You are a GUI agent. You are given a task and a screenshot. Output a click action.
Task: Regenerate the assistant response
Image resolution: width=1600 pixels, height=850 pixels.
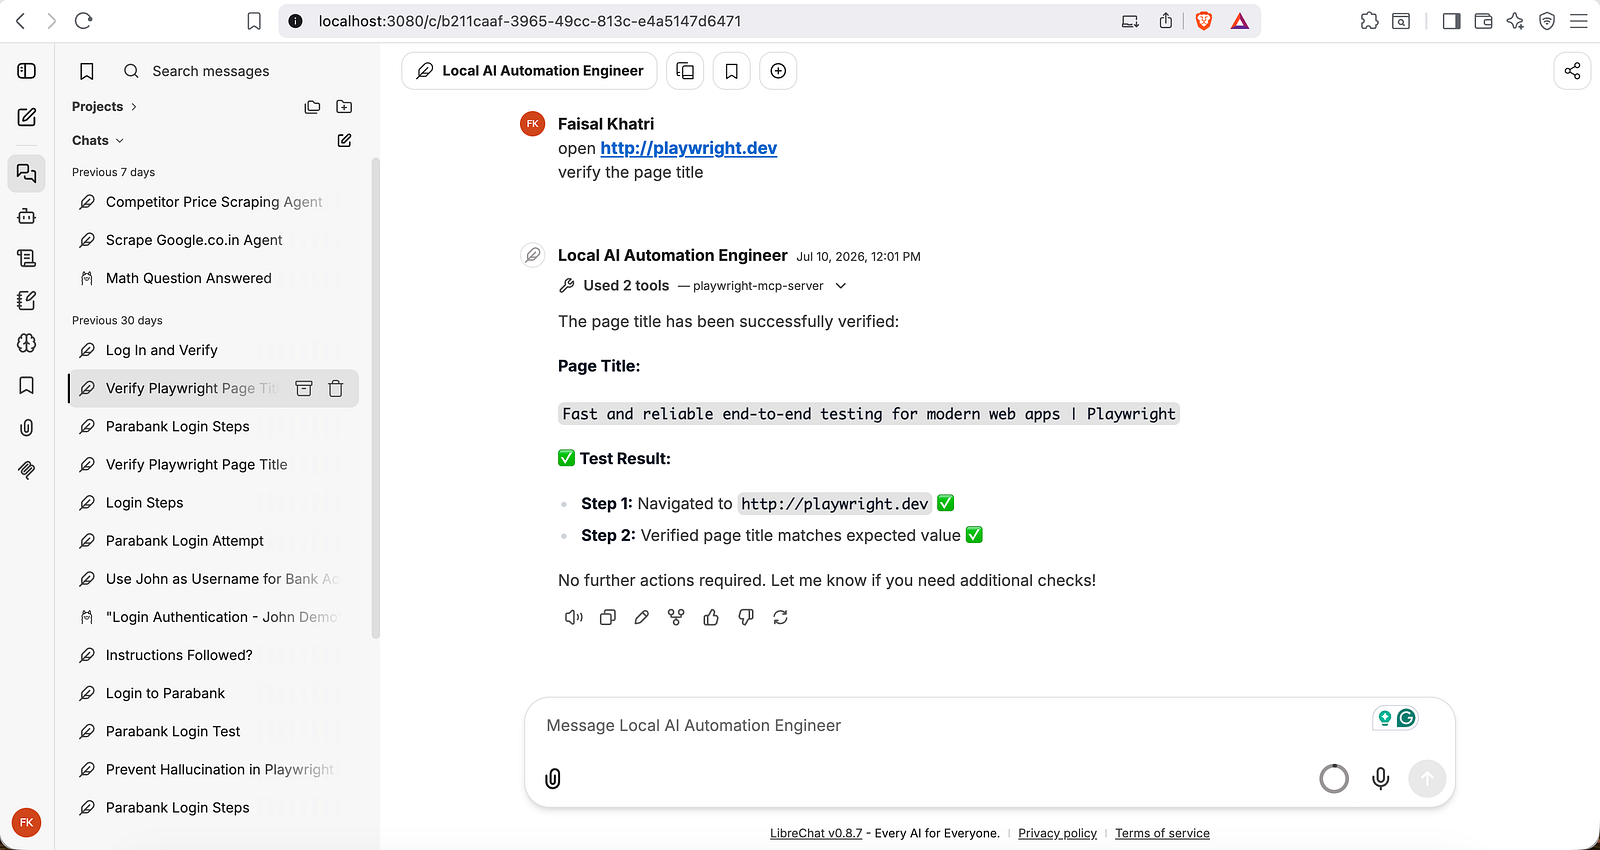coord(780,617)
